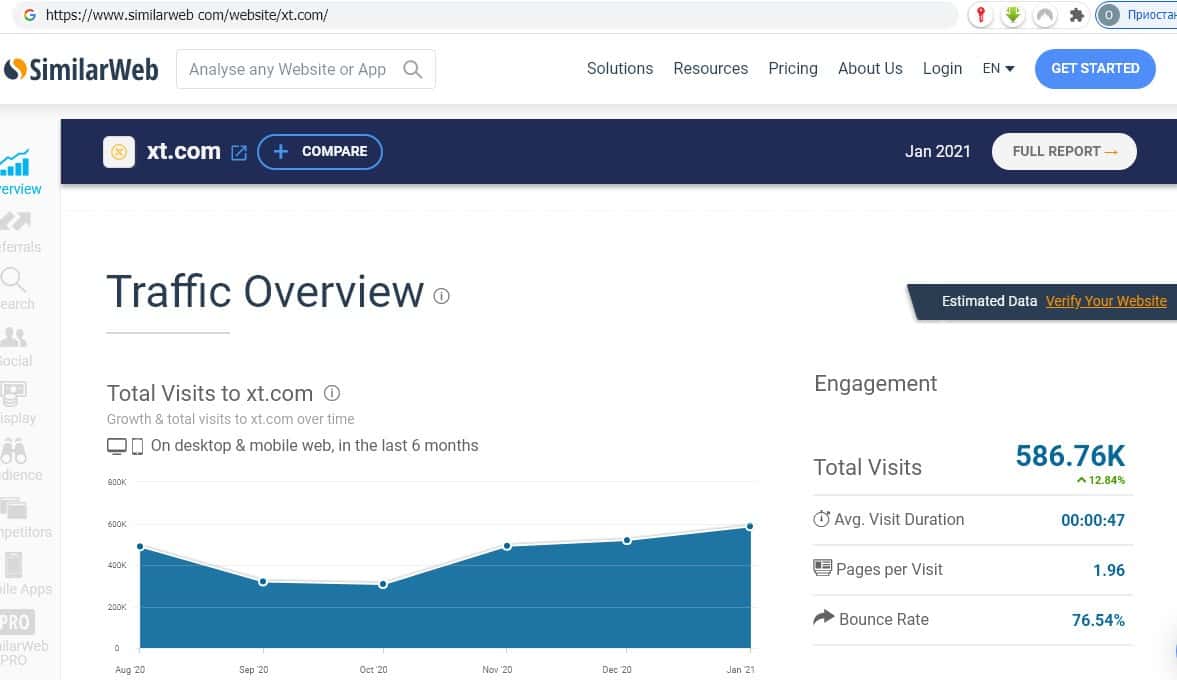Click the Login link
Screen dimensions: 1177x680
click(942, 68)
